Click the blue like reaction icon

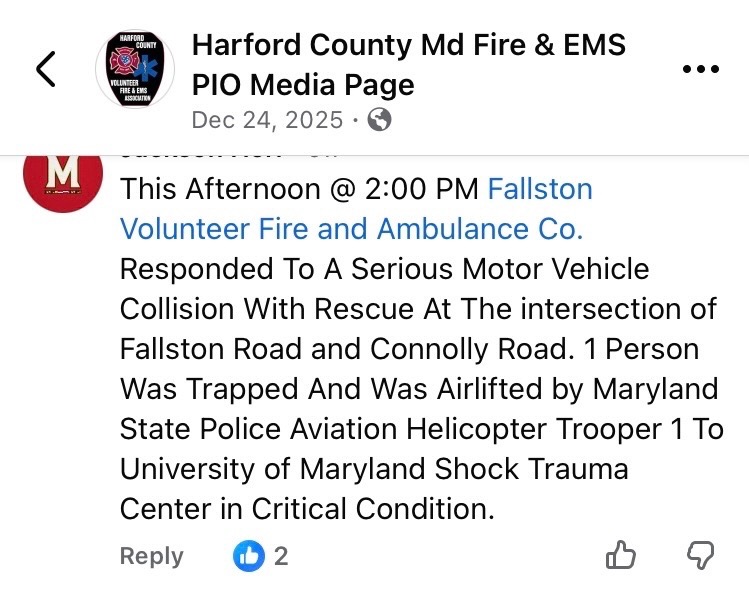click(x=248, y=556)
